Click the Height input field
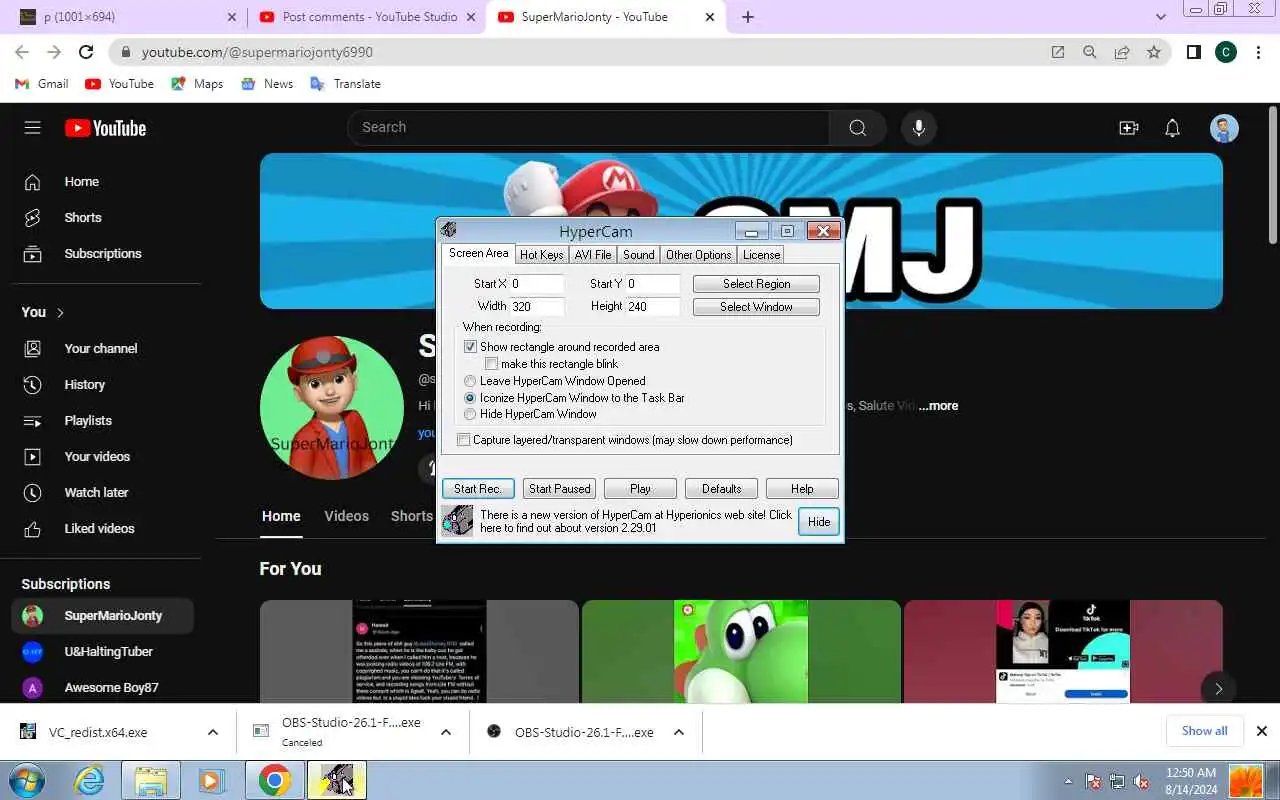Image resolution: width=1280 pixels, height=800 pixels. tap(653, 307)
